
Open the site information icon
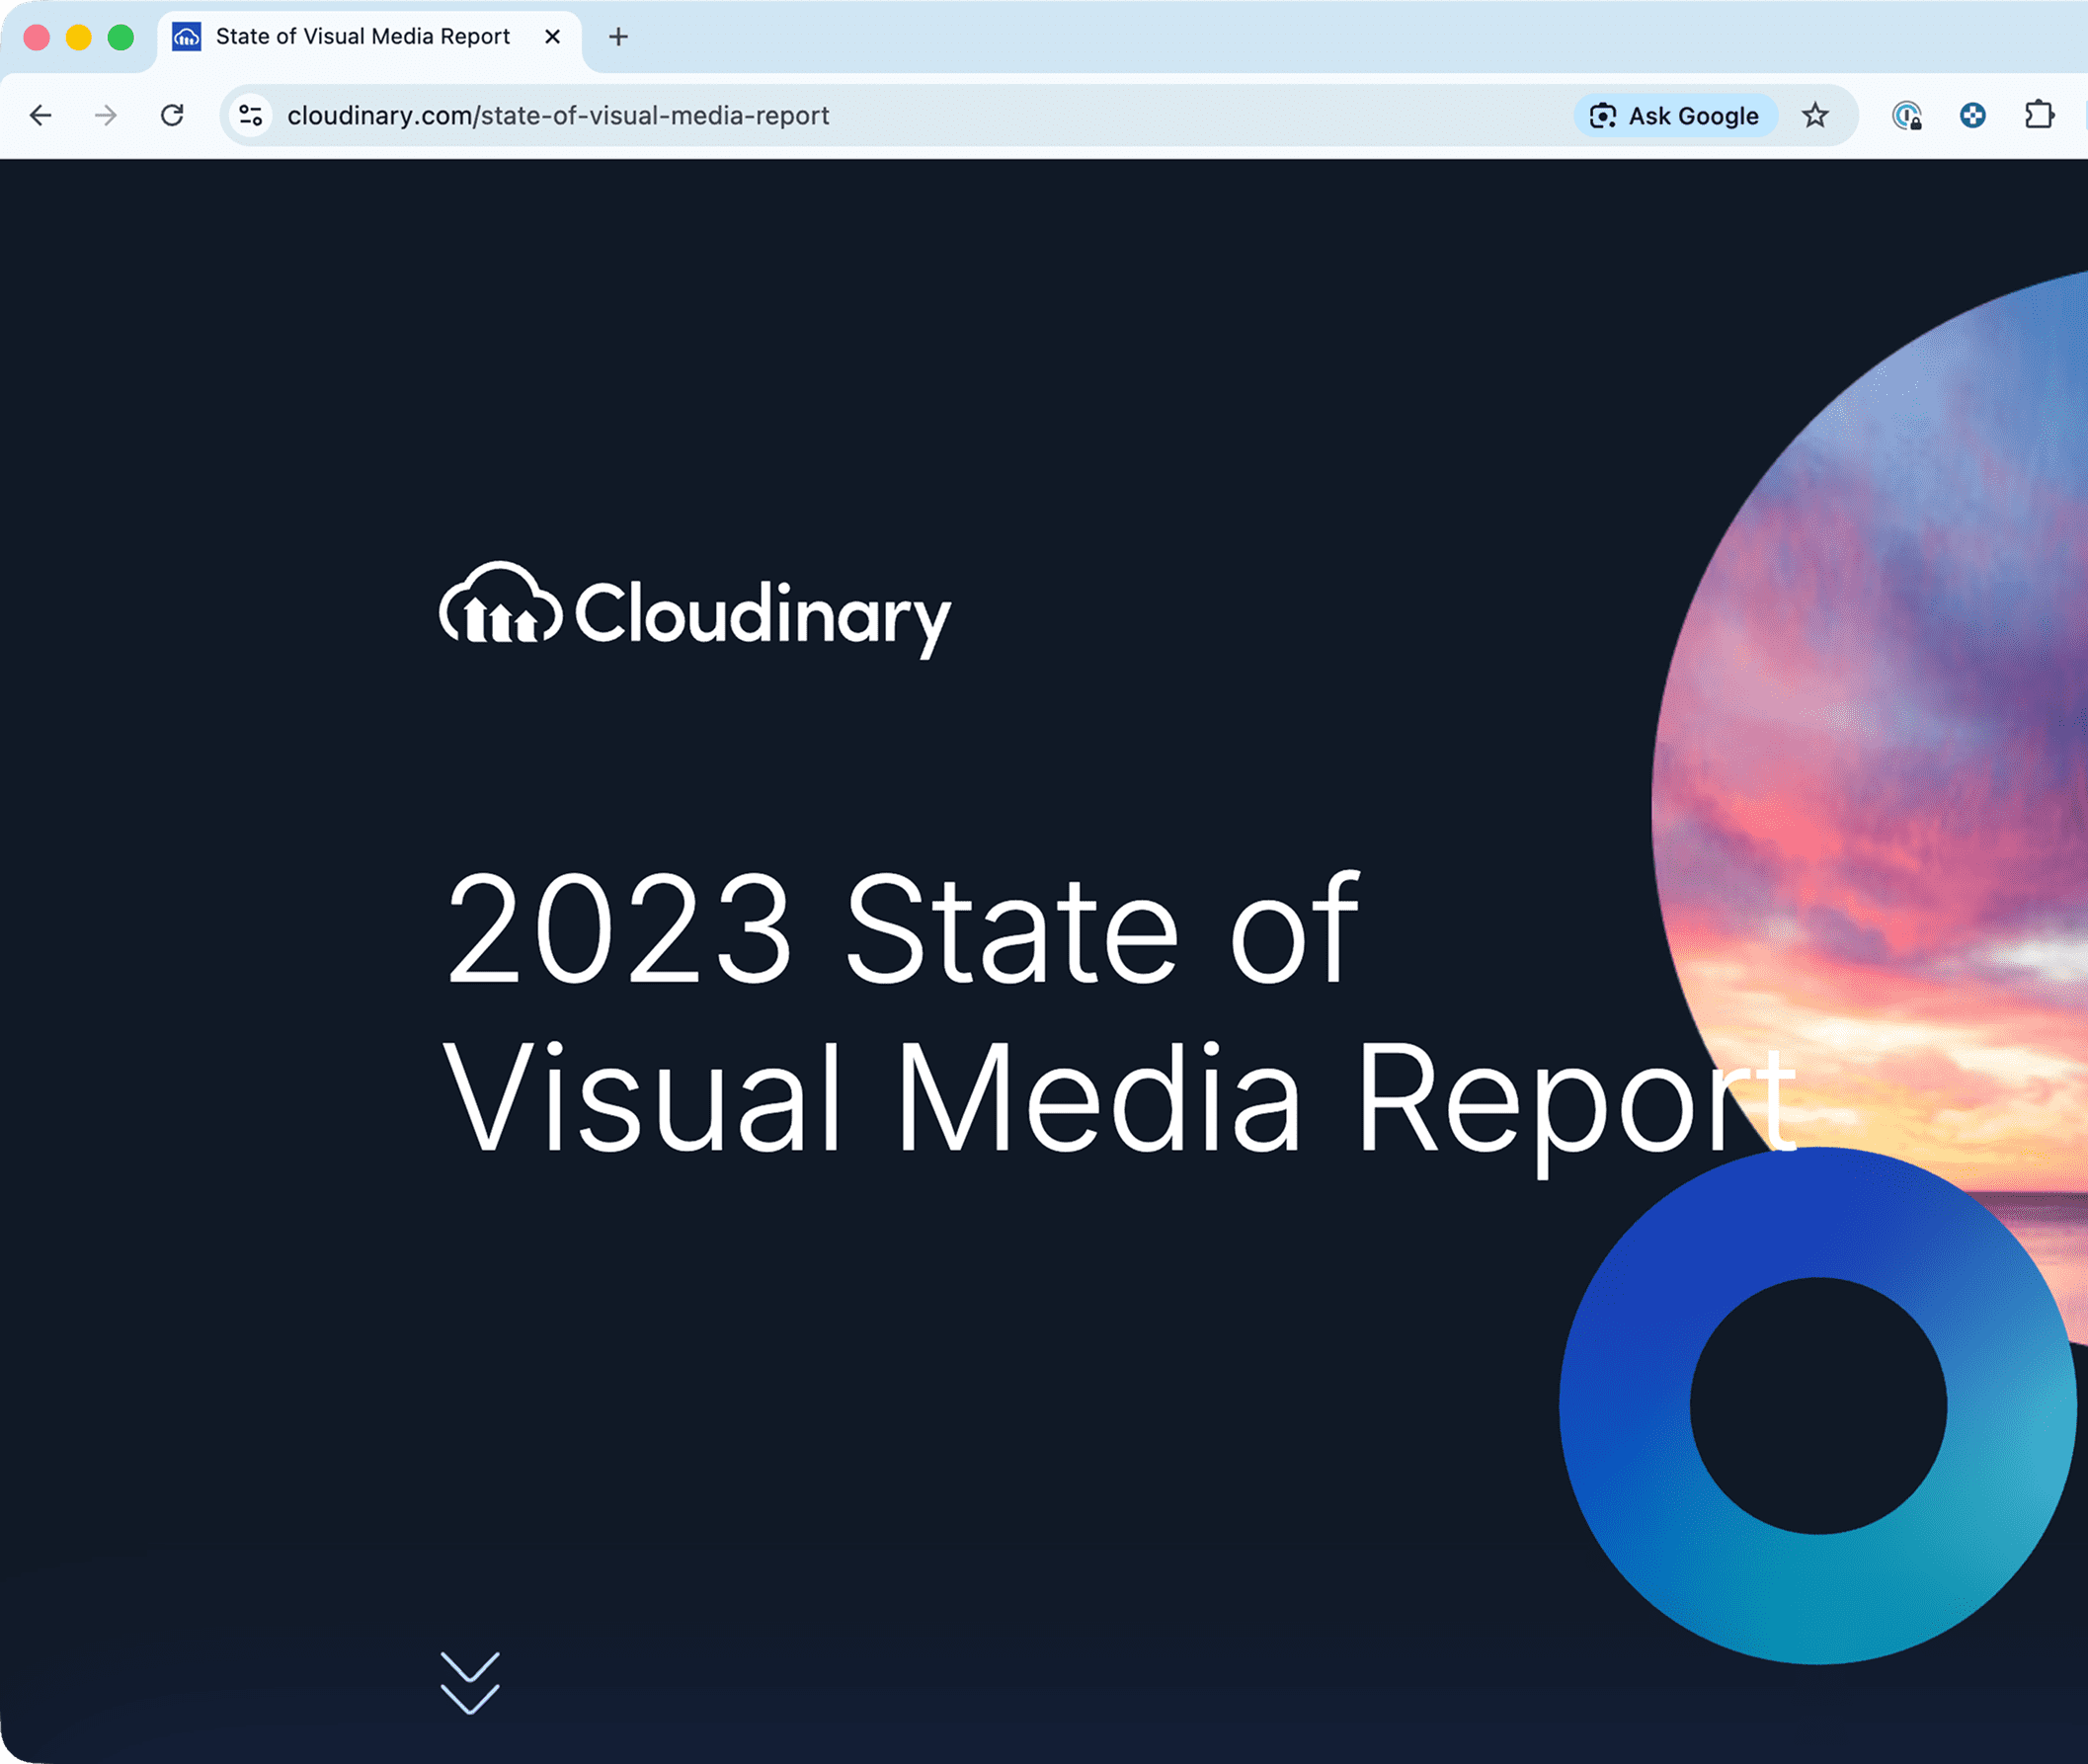(x=251, y=116)
